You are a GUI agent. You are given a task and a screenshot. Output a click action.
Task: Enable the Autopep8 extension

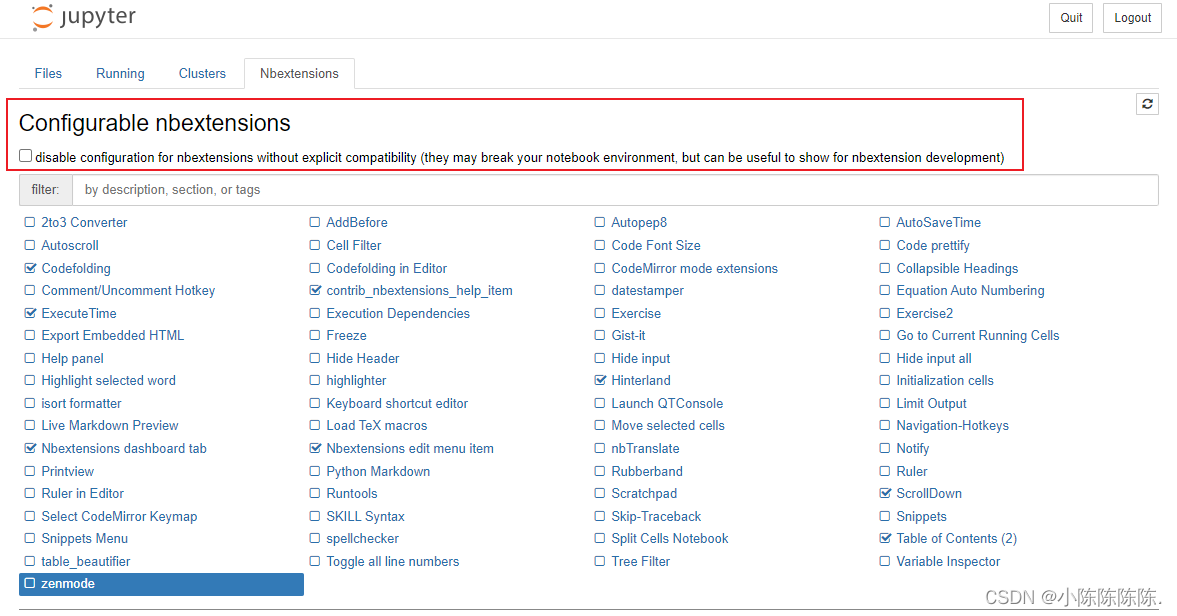coord(599,222)
